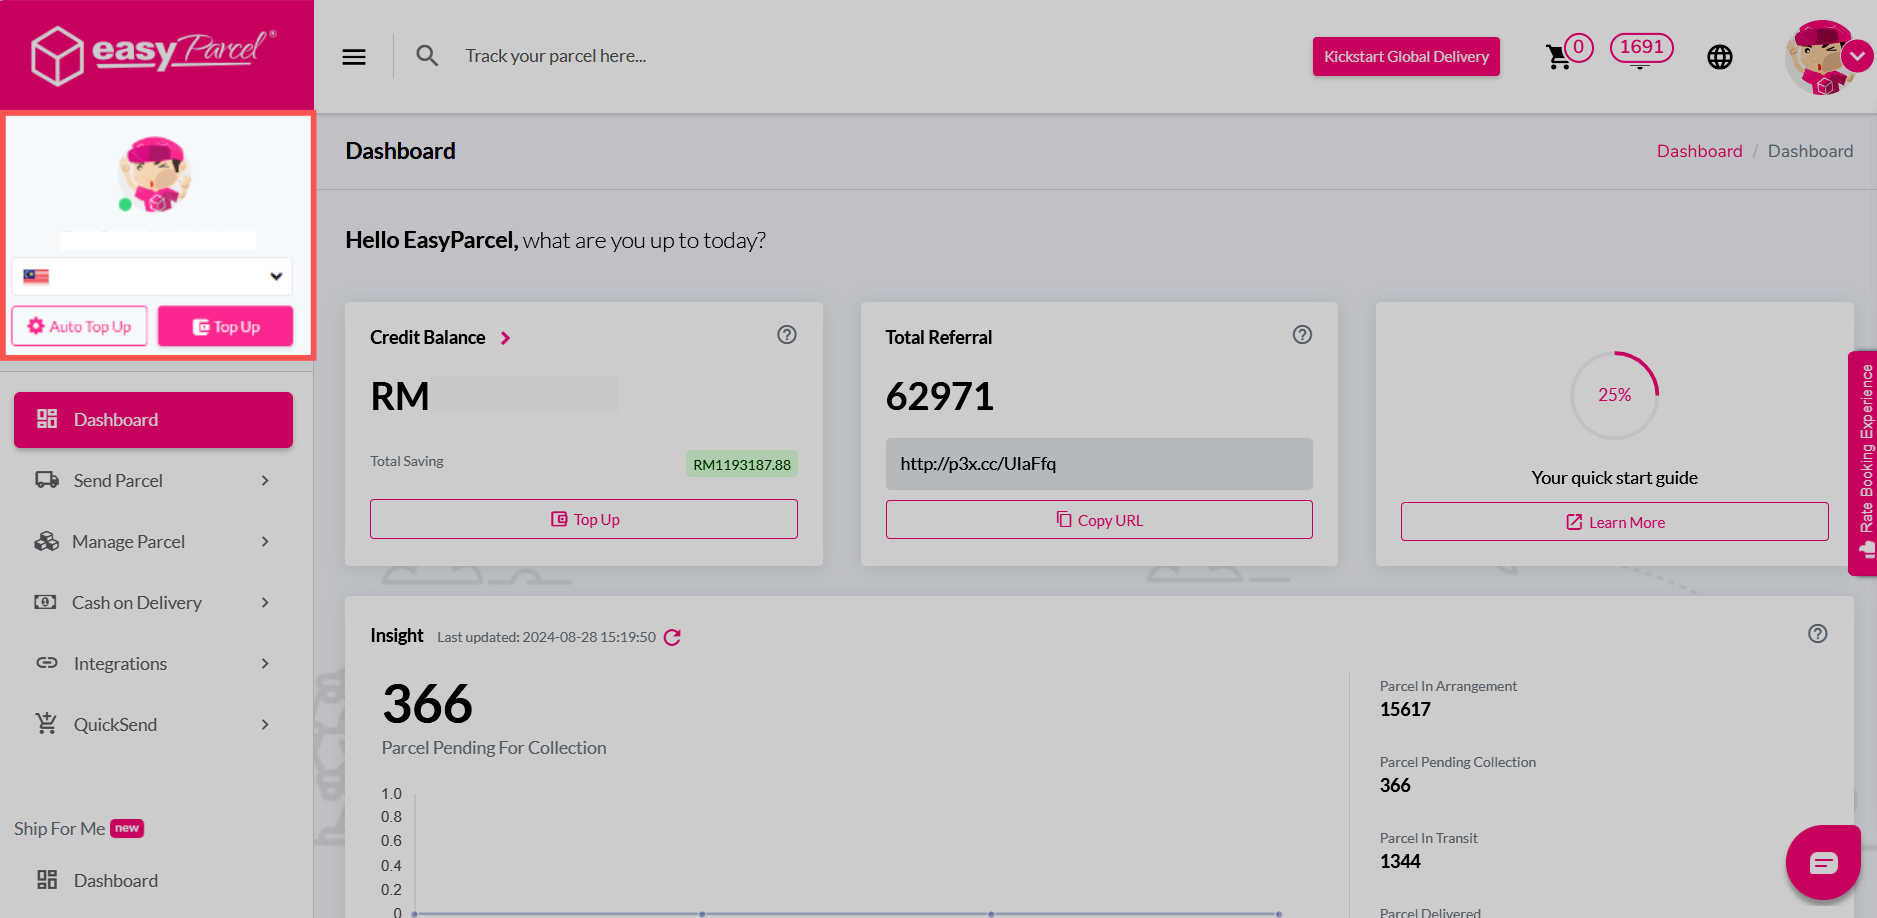
Task: Click the Manage Parcel boxes icon
Action: (x=46, y=541)
